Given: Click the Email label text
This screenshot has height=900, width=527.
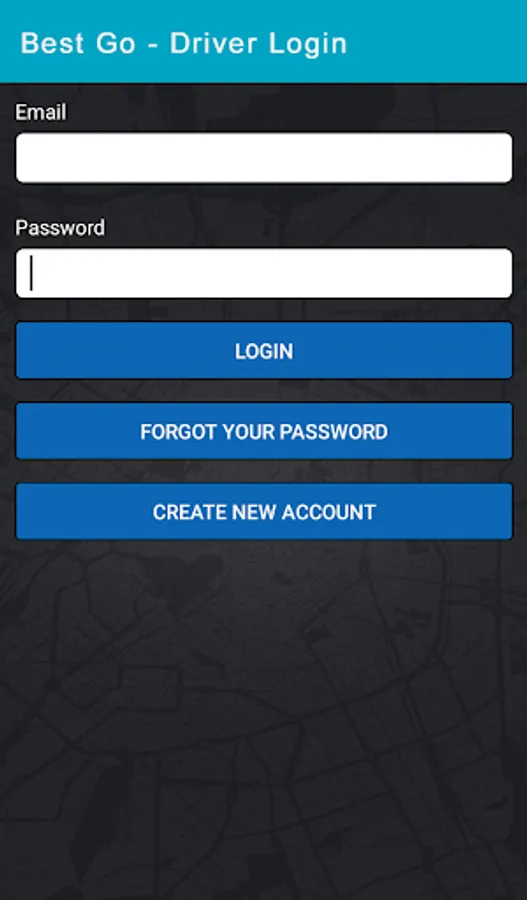Looking at the screenshot, I should 40,112.
